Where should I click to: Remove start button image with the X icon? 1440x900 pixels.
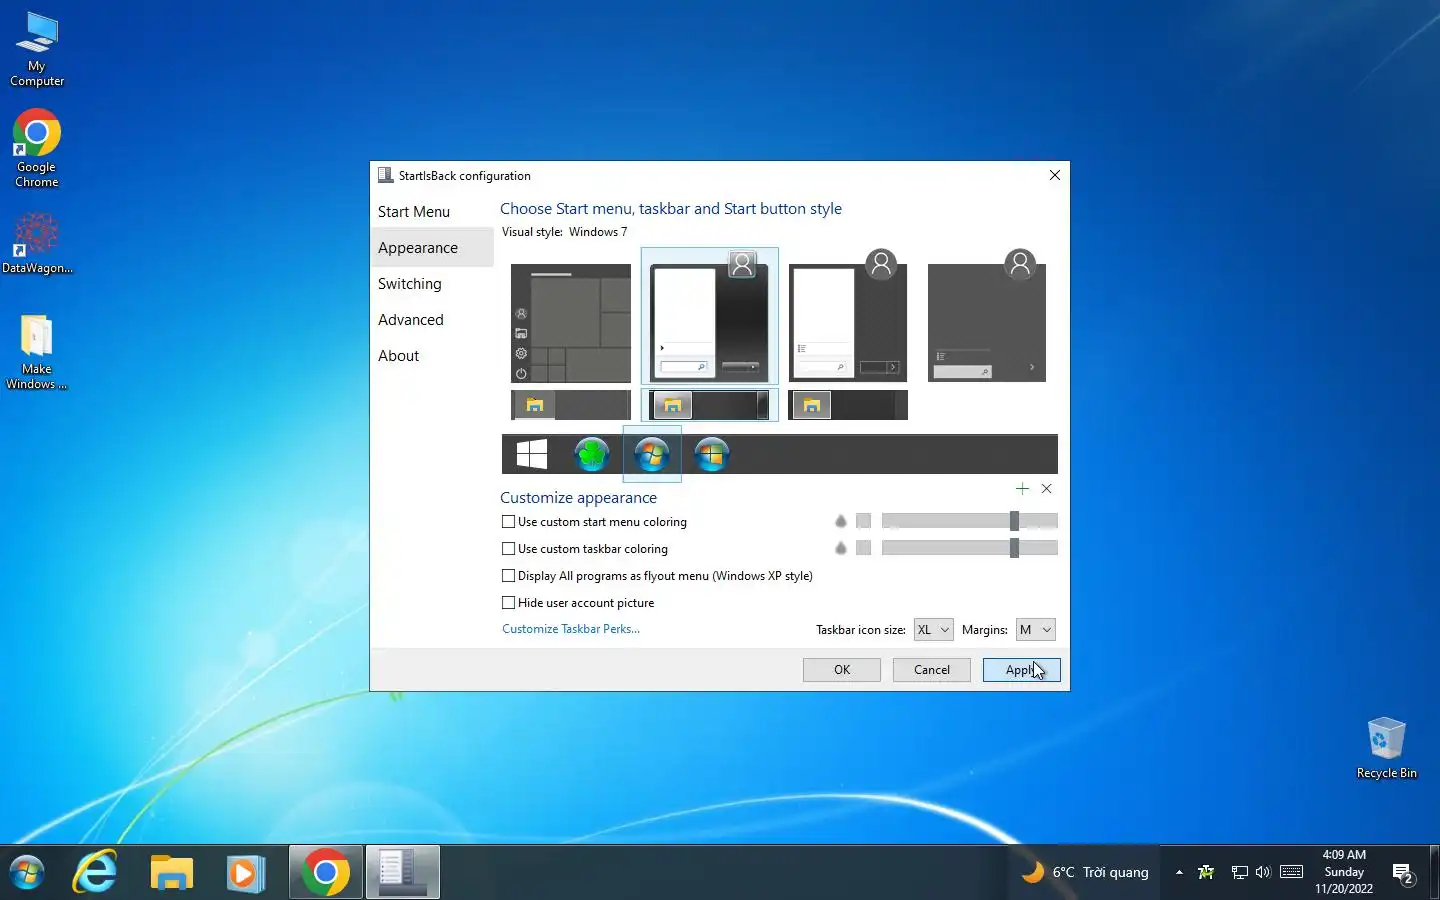coord(1047,488)
